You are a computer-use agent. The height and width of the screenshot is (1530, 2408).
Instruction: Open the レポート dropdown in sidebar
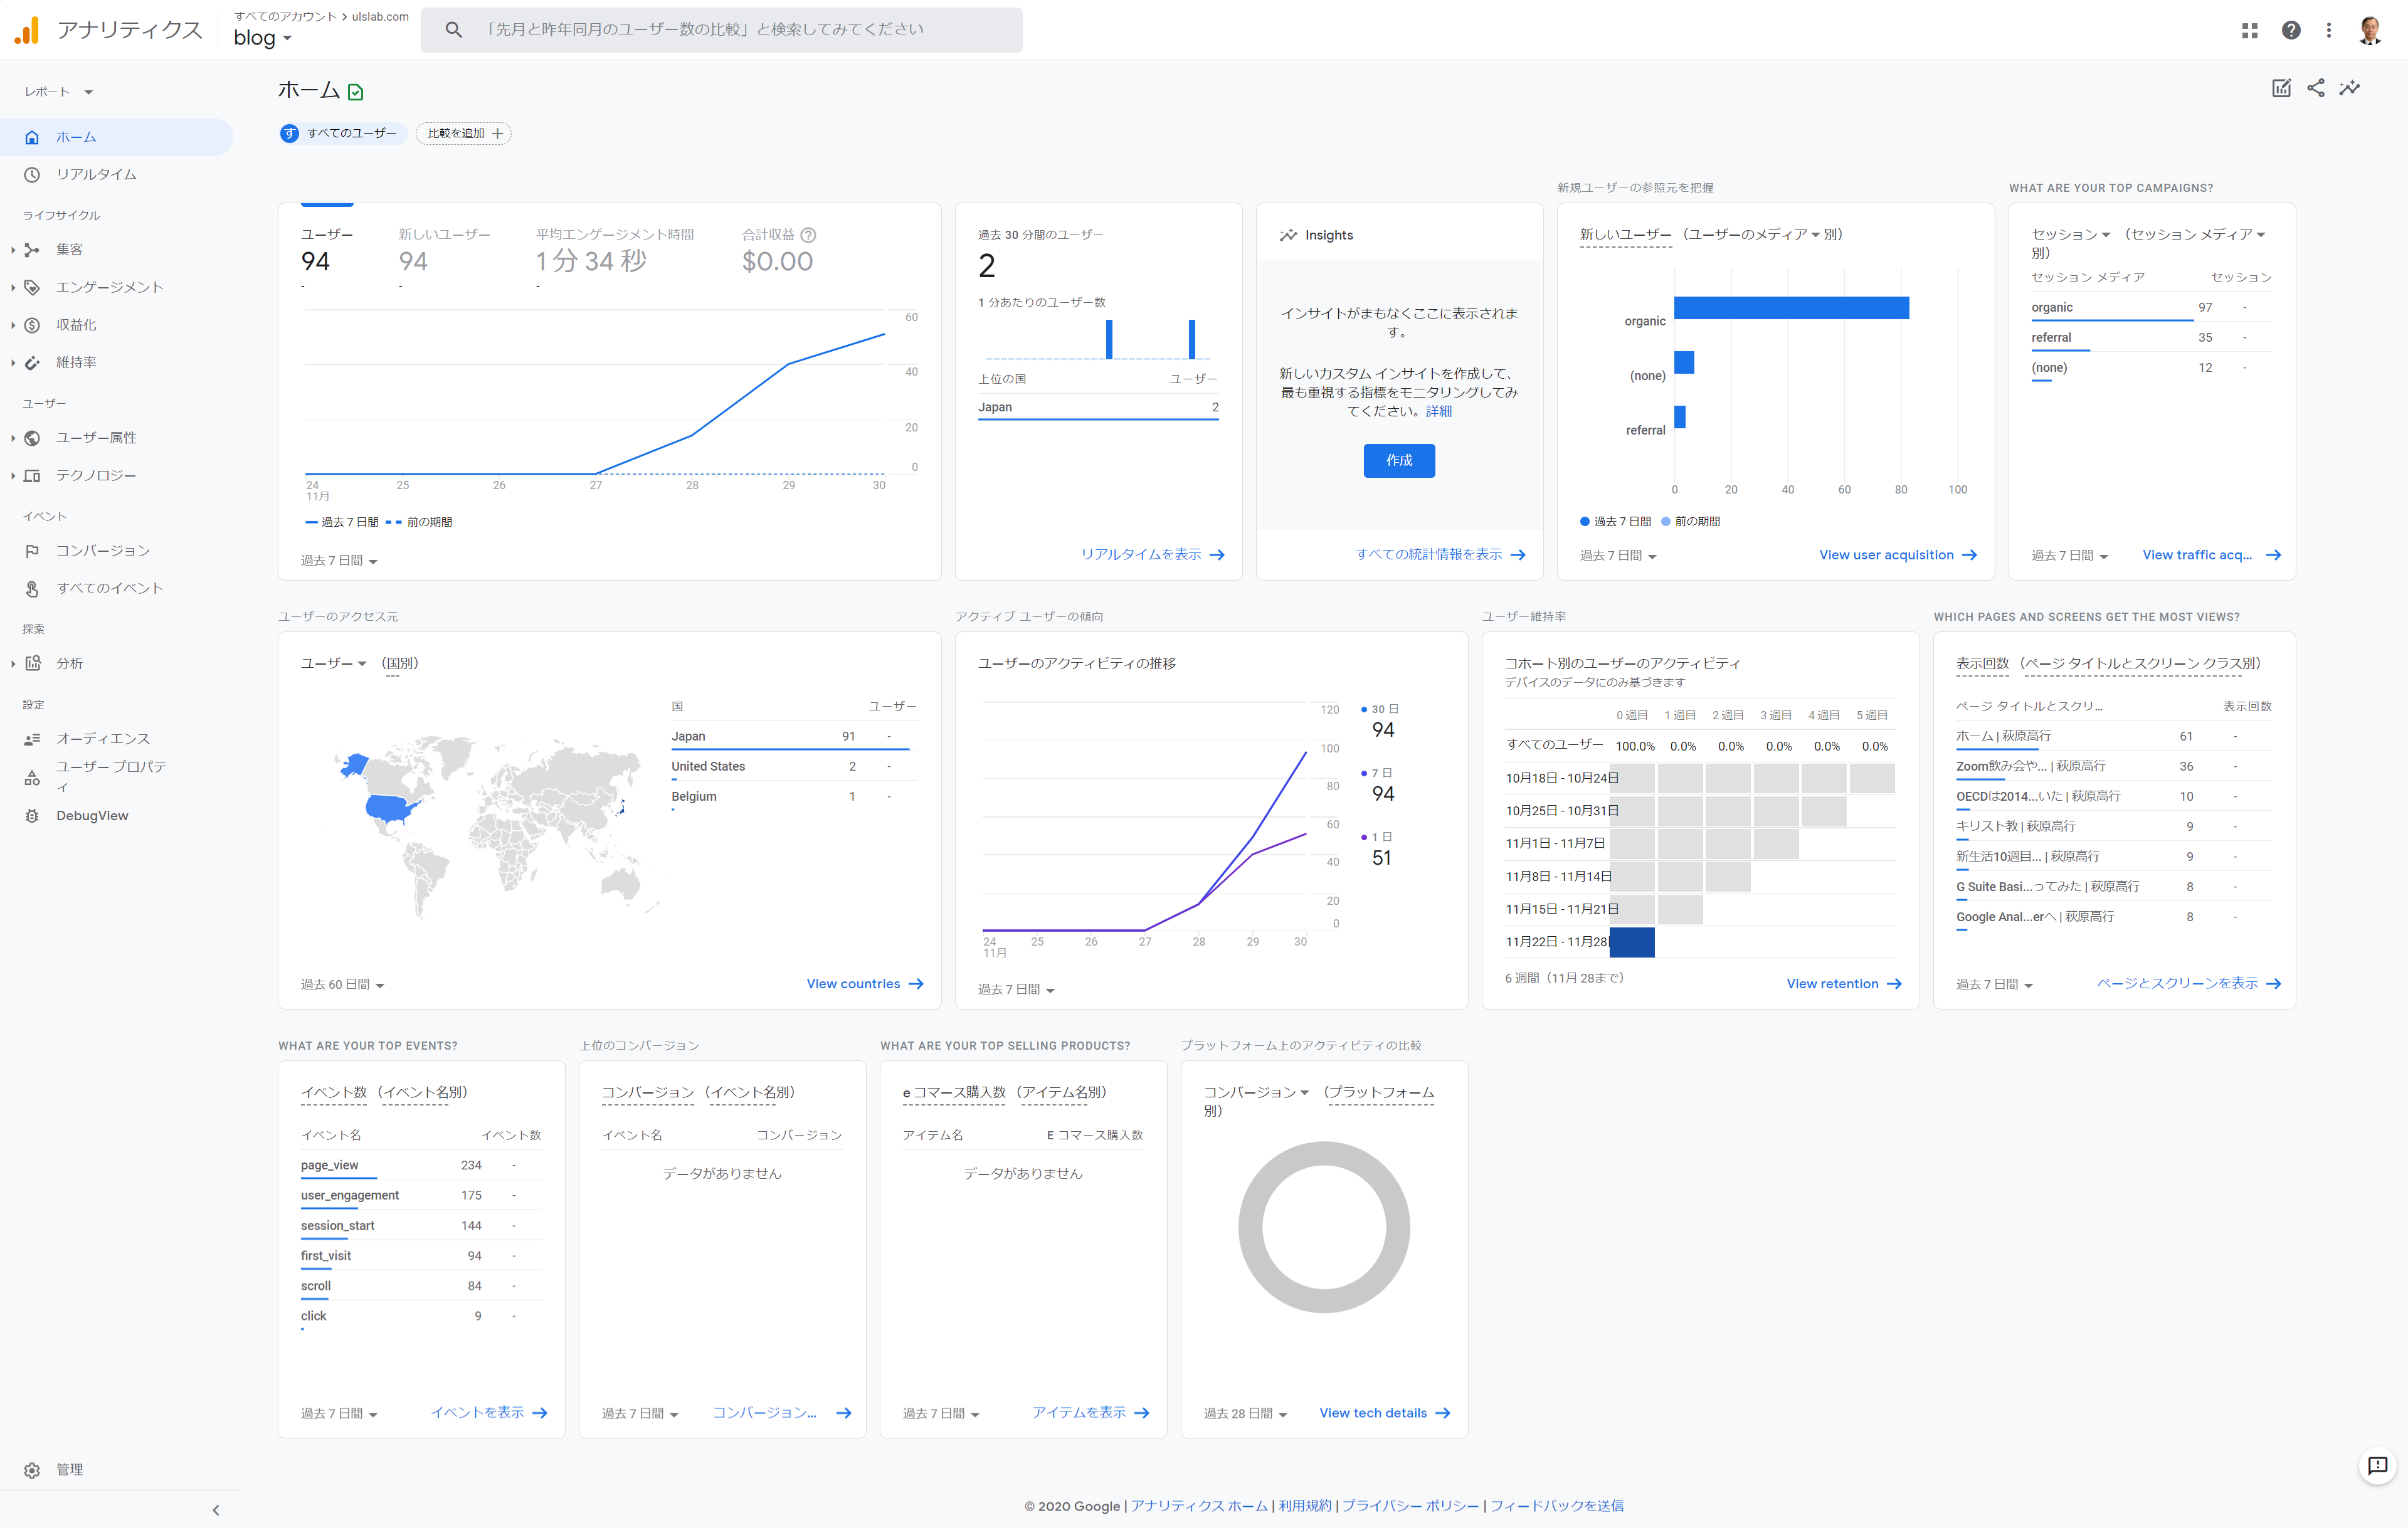(58, 92)
